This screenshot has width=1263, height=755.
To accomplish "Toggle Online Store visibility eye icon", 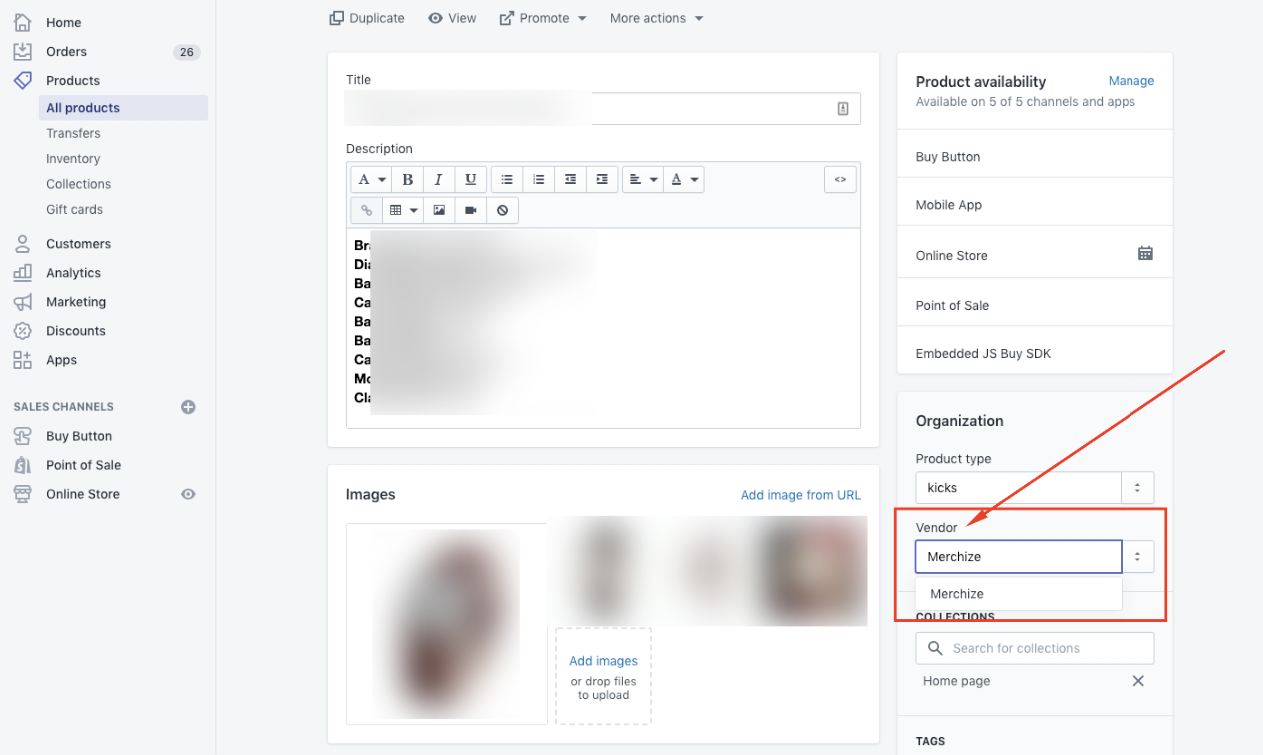I will tap(188, 494).
